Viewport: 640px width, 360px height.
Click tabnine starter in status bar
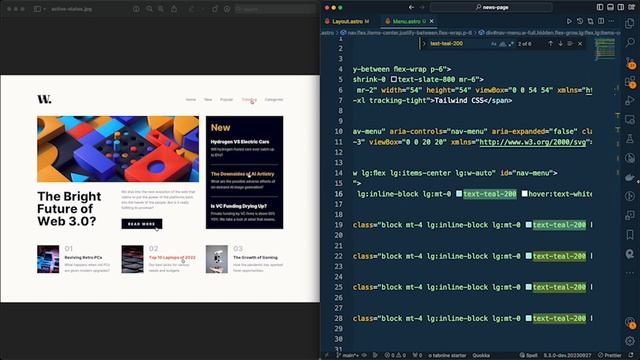coord(447,355)
